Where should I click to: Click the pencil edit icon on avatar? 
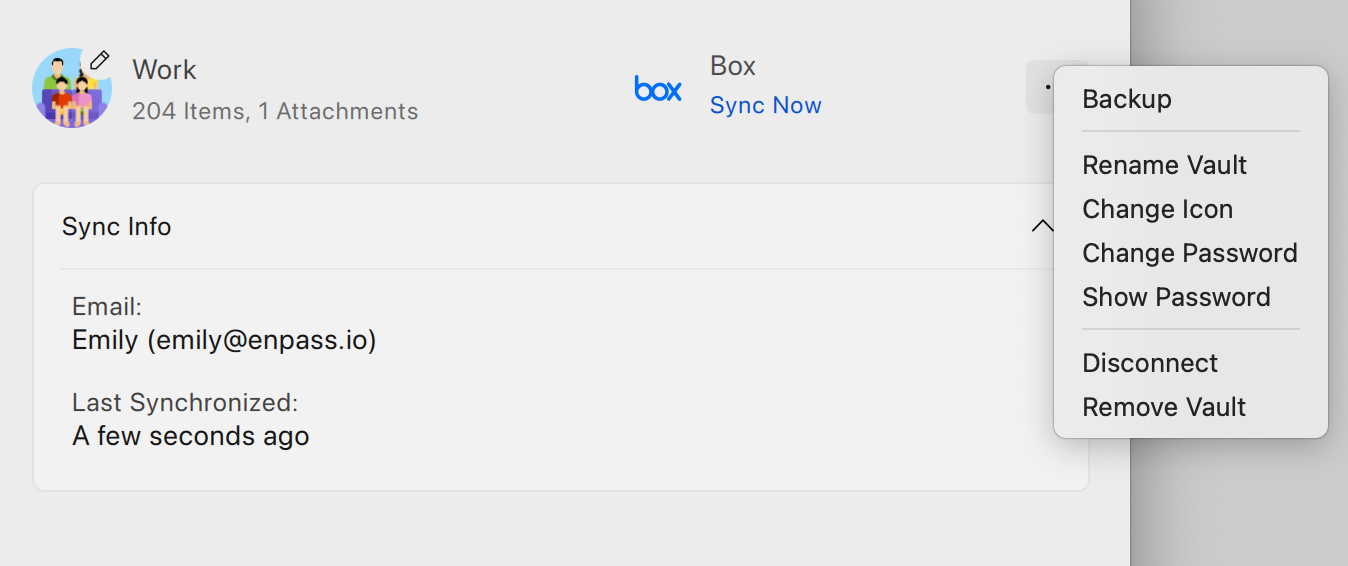tap(99, 61)
